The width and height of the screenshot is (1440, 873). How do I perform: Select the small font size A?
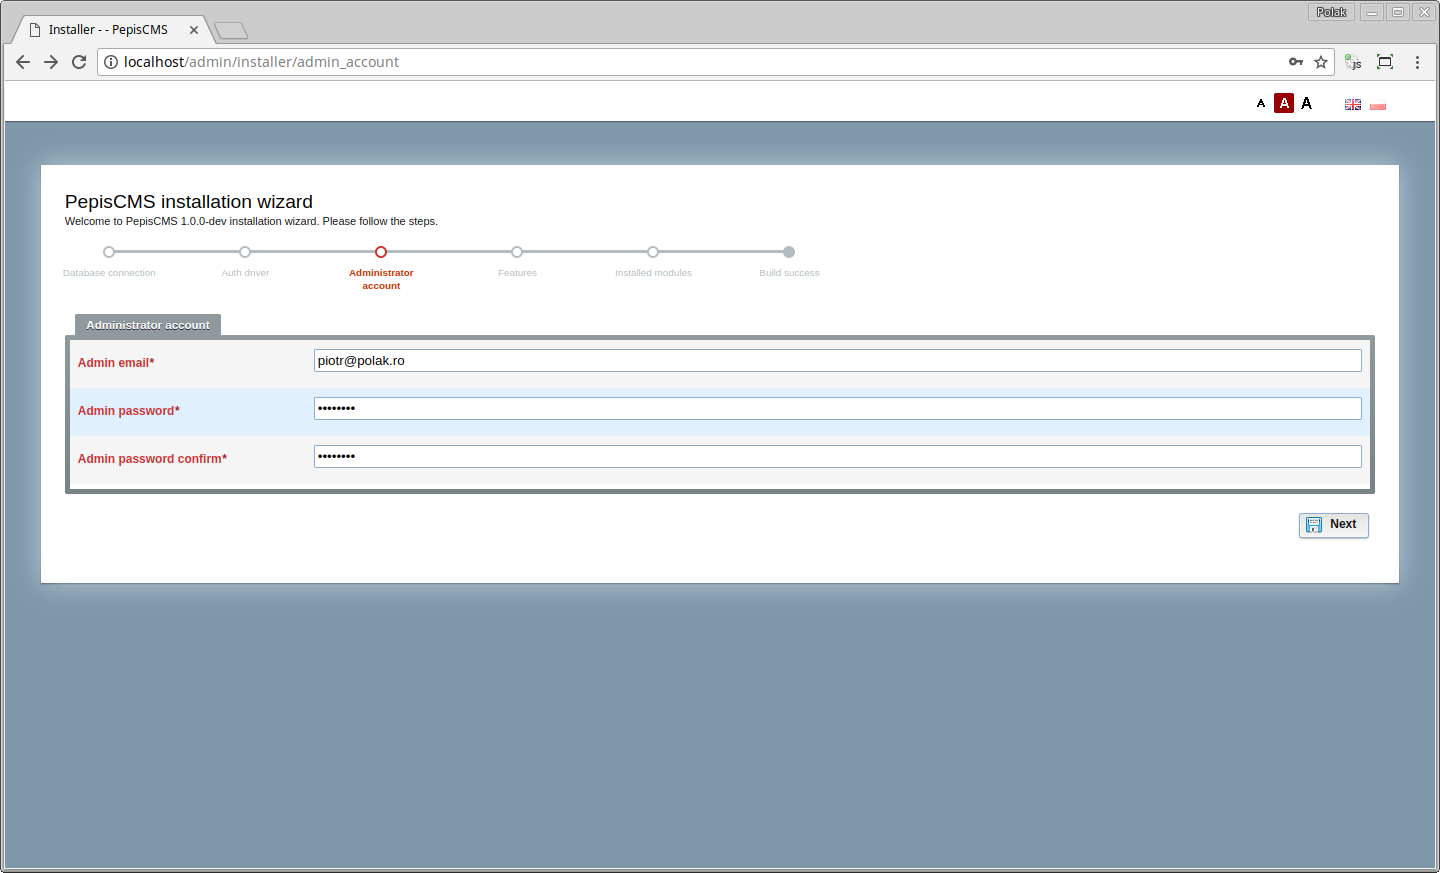(1261, 103)
